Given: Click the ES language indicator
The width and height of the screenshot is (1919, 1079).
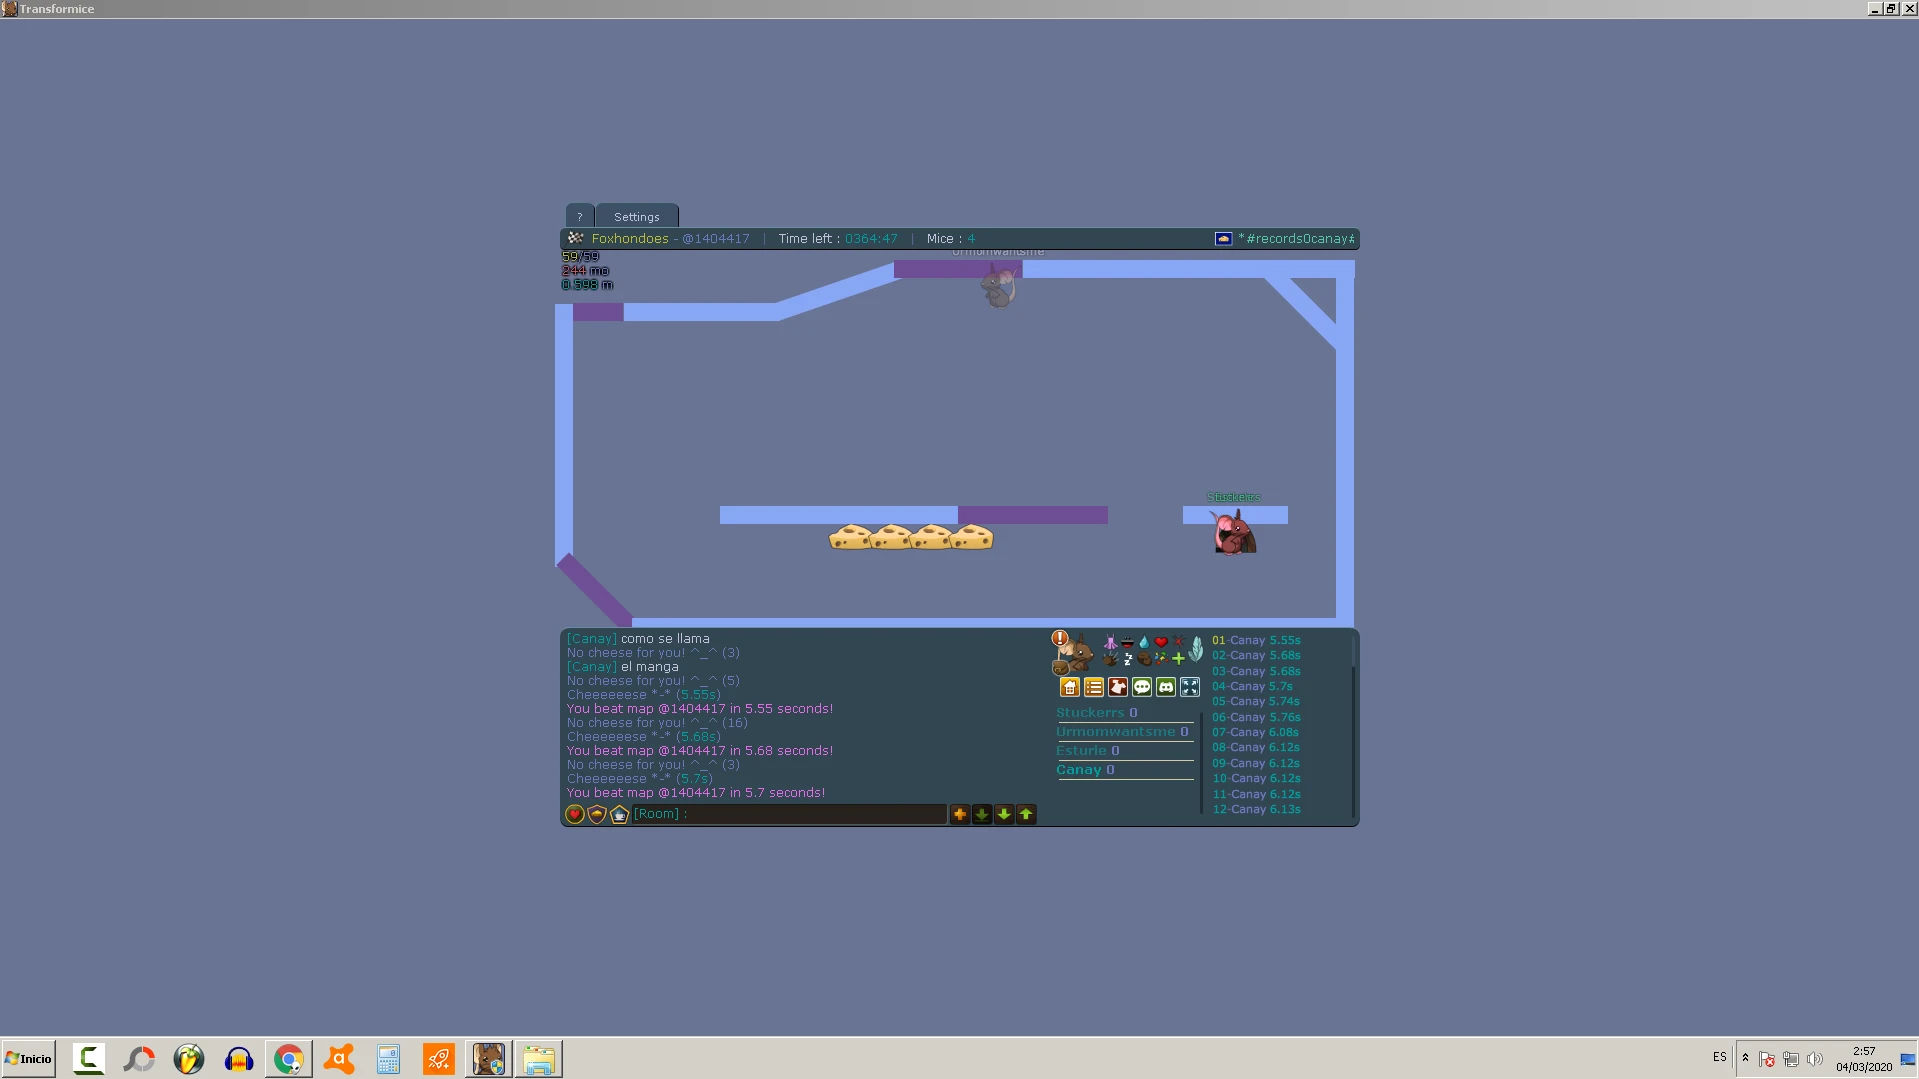Looking at the screenshot, I should click(x=1720, y=1057).
